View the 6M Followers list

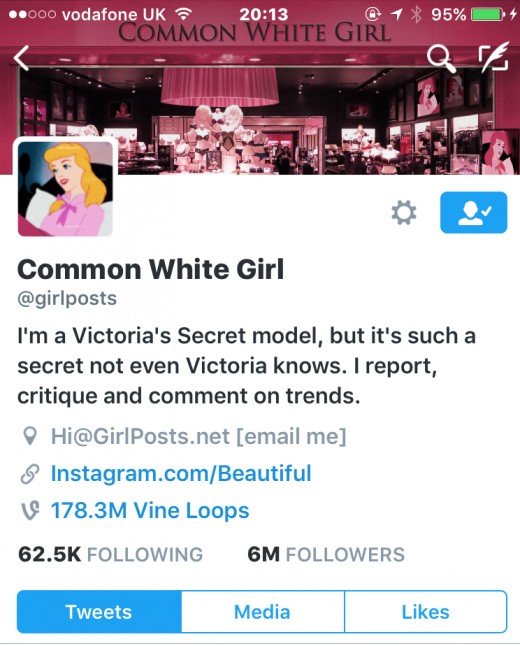[x=326, y=554]
